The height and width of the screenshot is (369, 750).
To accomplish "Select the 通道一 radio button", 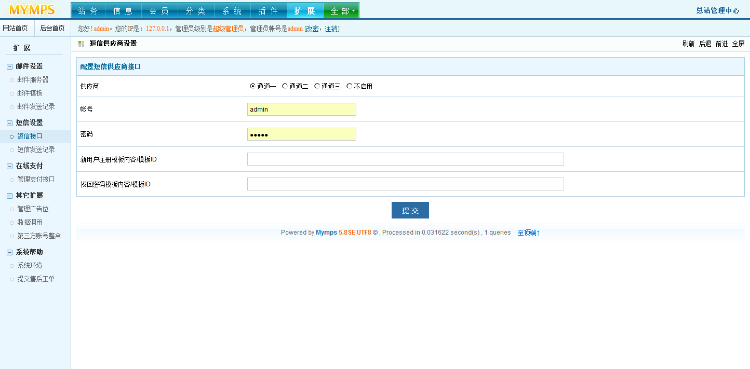I will click(x=252, y=86).
